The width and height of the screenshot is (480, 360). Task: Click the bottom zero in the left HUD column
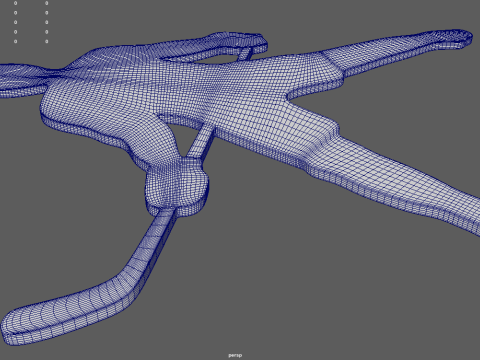point(15,41)
